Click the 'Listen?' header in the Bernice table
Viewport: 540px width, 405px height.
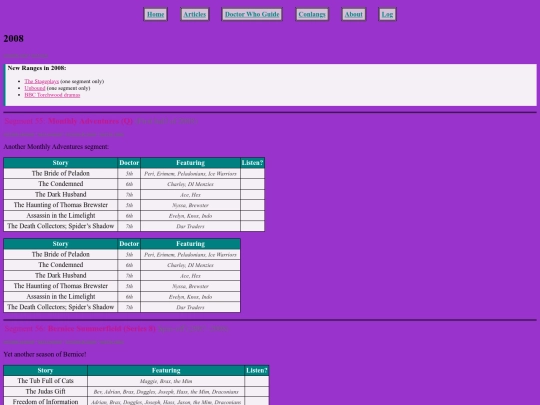click(x=257, y=371)
